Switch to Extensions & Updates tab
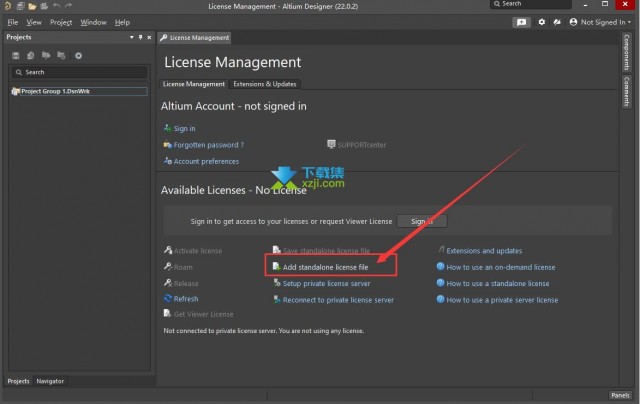This screenshot has width=640, height=404. [264, 84]
